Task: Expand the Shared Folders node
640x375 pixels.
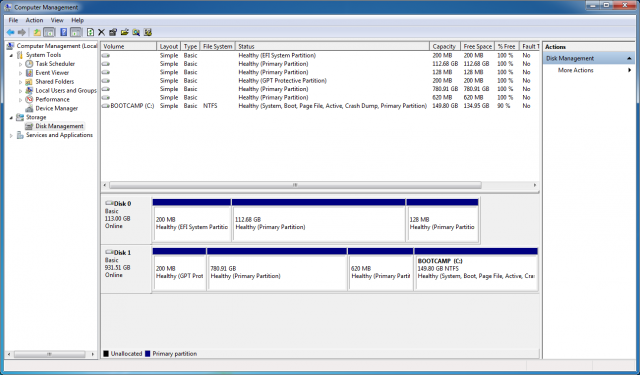Action: click(20, 82)
